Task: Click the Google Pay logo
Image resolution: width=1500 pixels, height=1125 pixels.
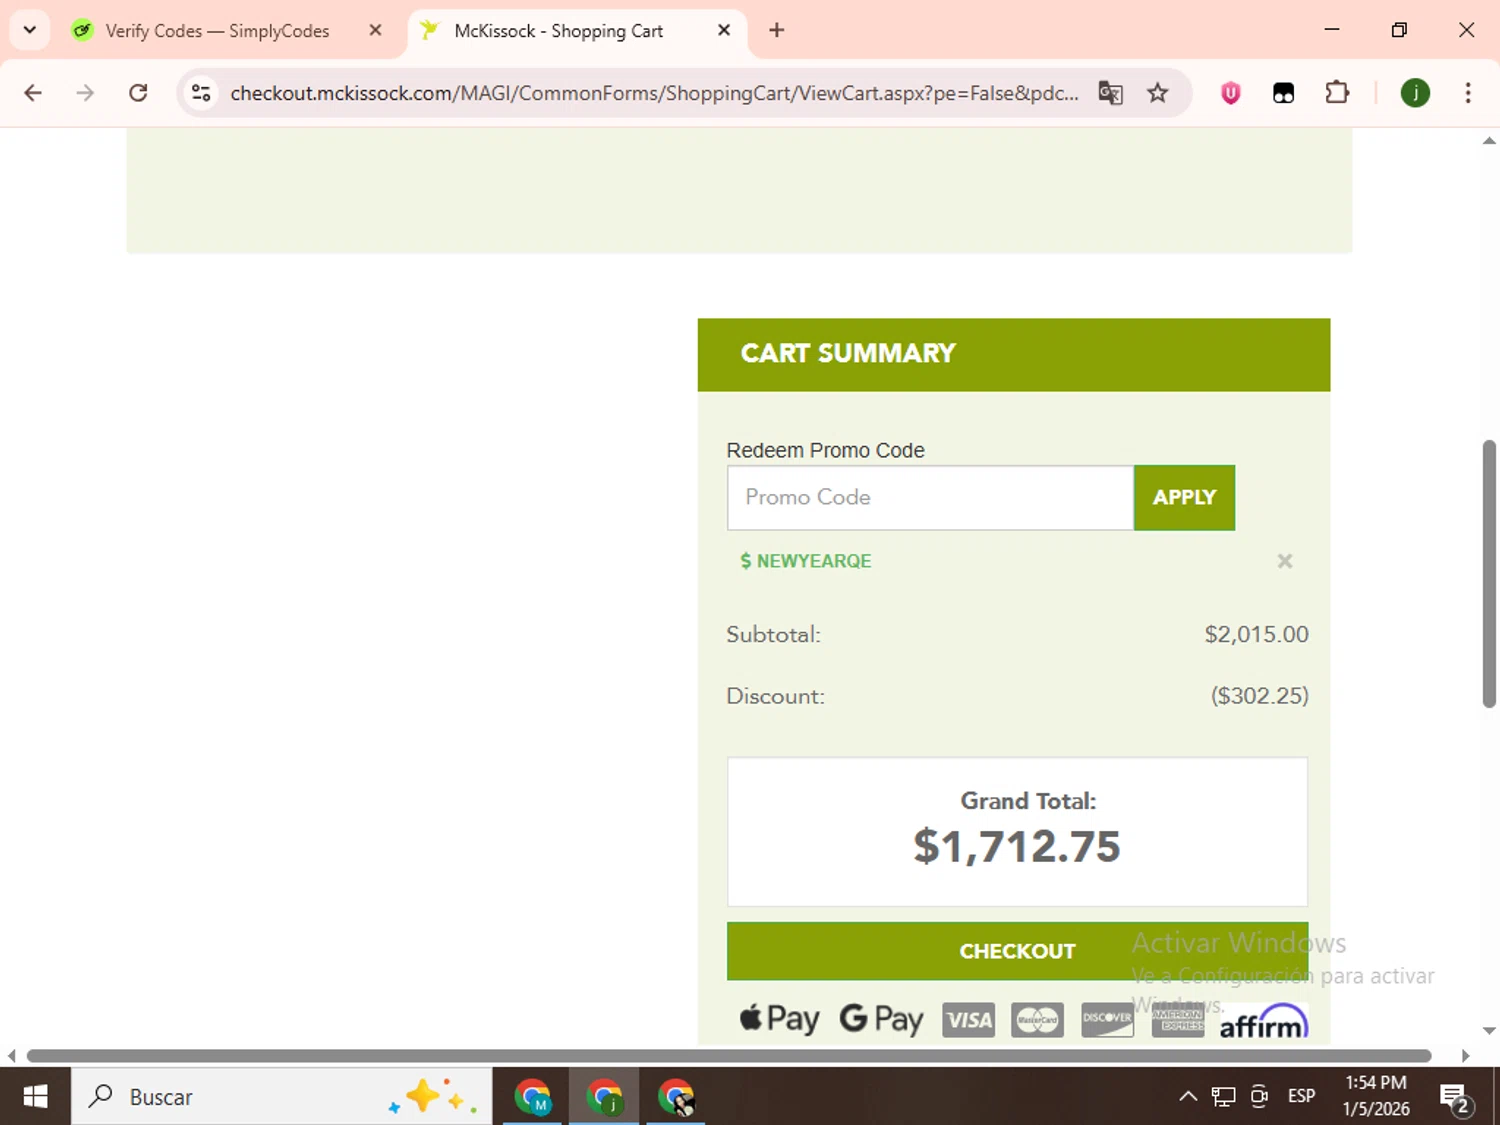Action: (881, 1018)
